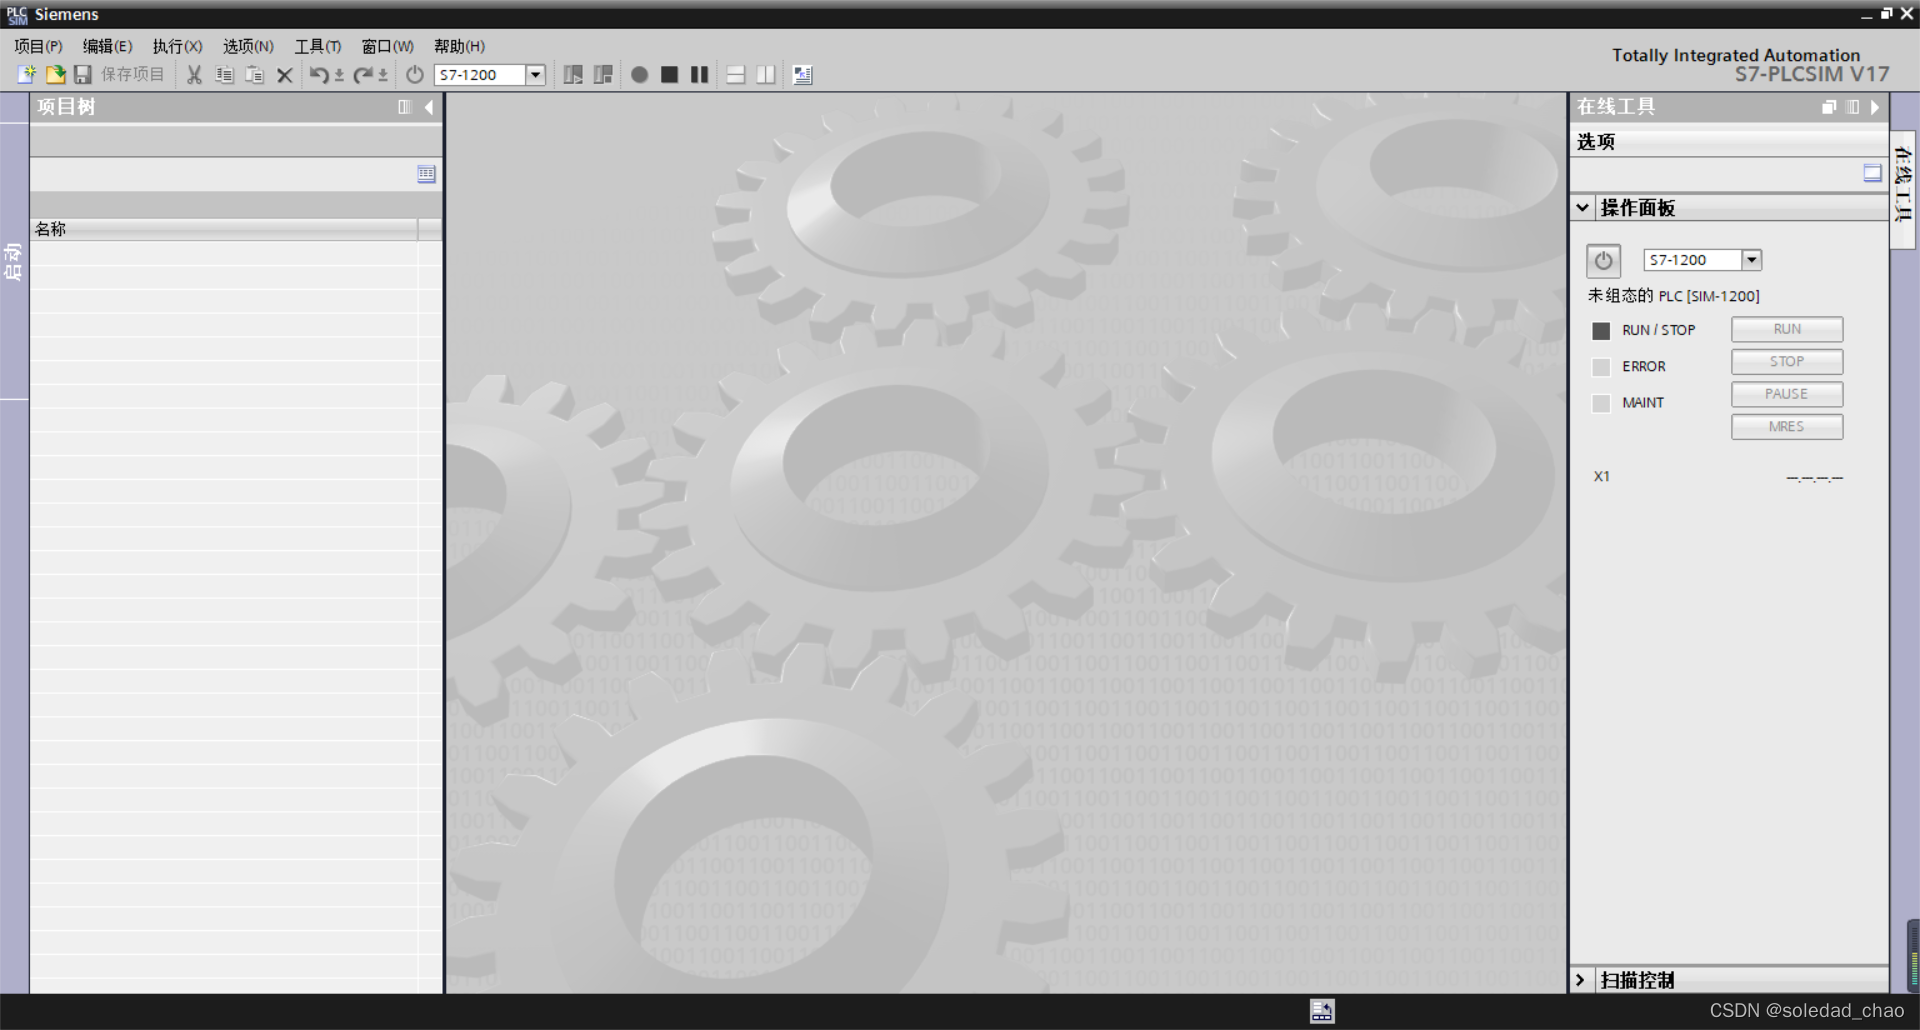Viewport: 1920px width, 1030px height.
Task: Split editor area vertically icon
Action: (x=765, y=75)
